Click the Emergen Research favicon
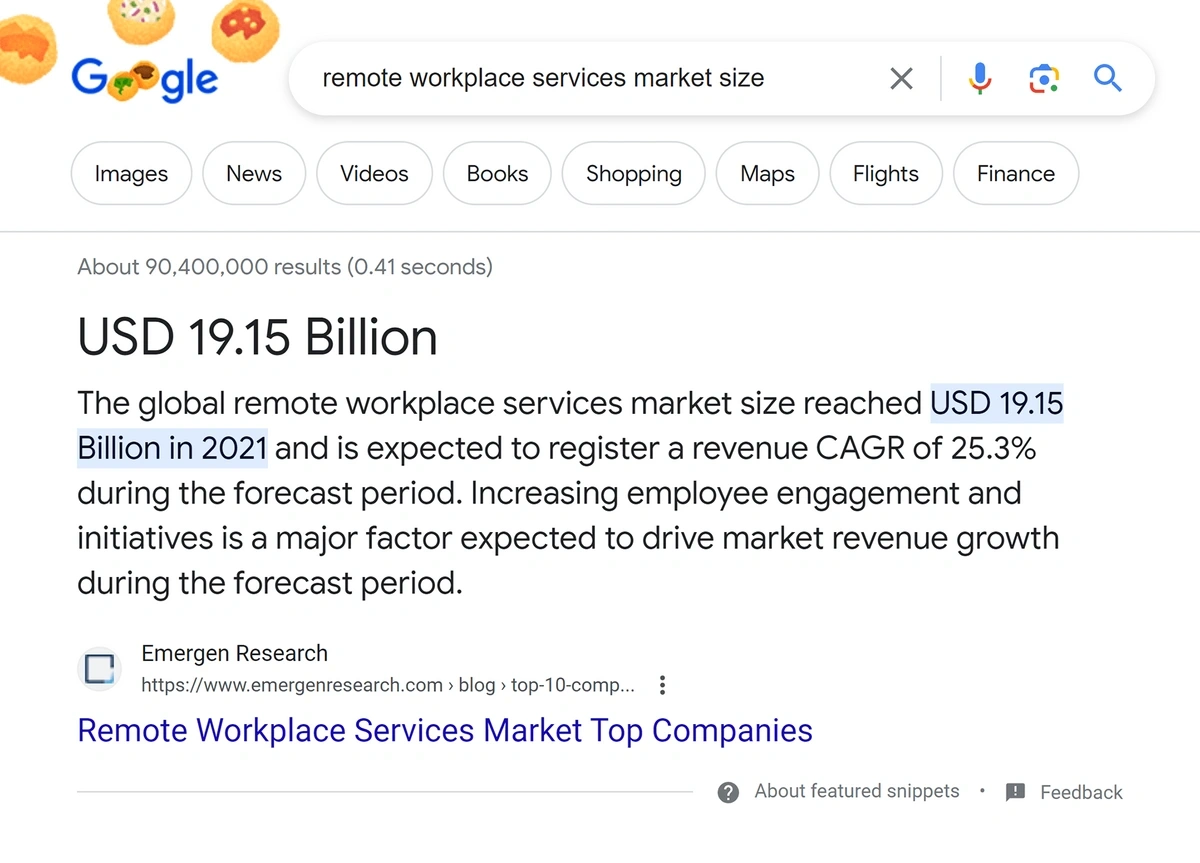1200x863 pixels. (x=100, y=669)
